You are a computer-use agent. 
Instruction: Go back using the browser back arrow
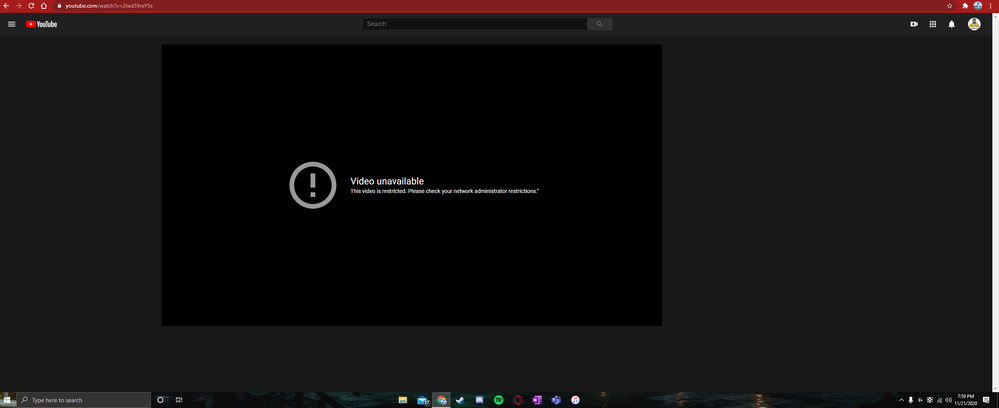click(x=6, y=6)
